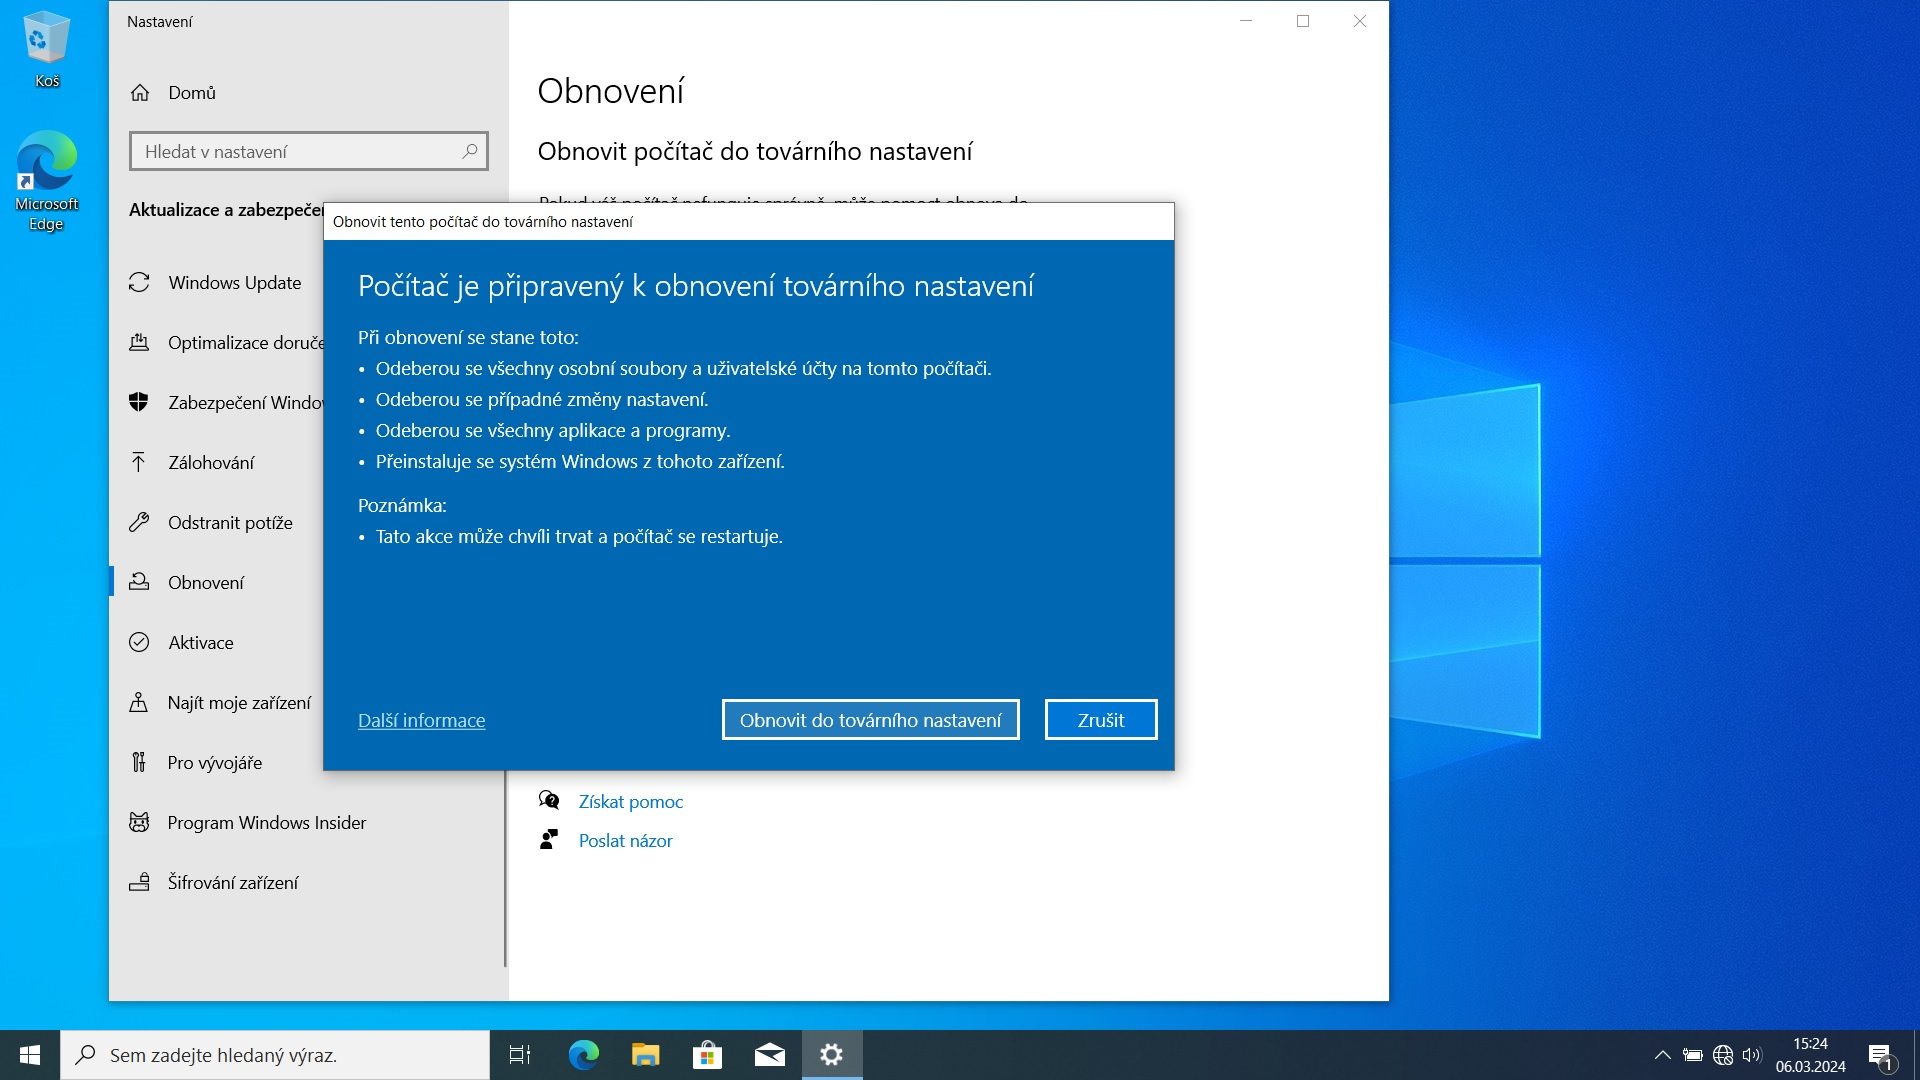The image size is (1920, 1080).
Task: Click the battery tray icon
Action: click(x=1693, y=1055)
